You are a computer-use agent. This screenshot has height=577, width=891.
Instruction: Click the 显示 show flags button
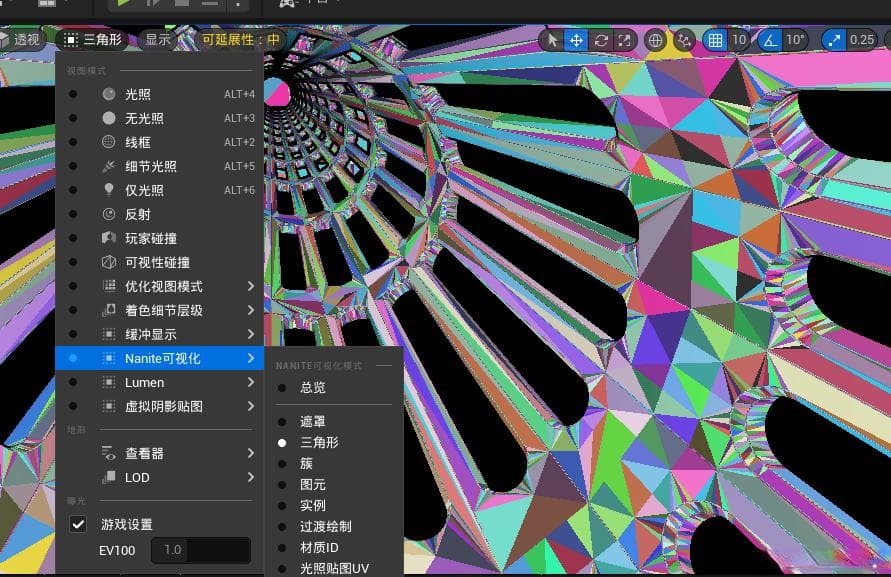click(x=157, y=39)
